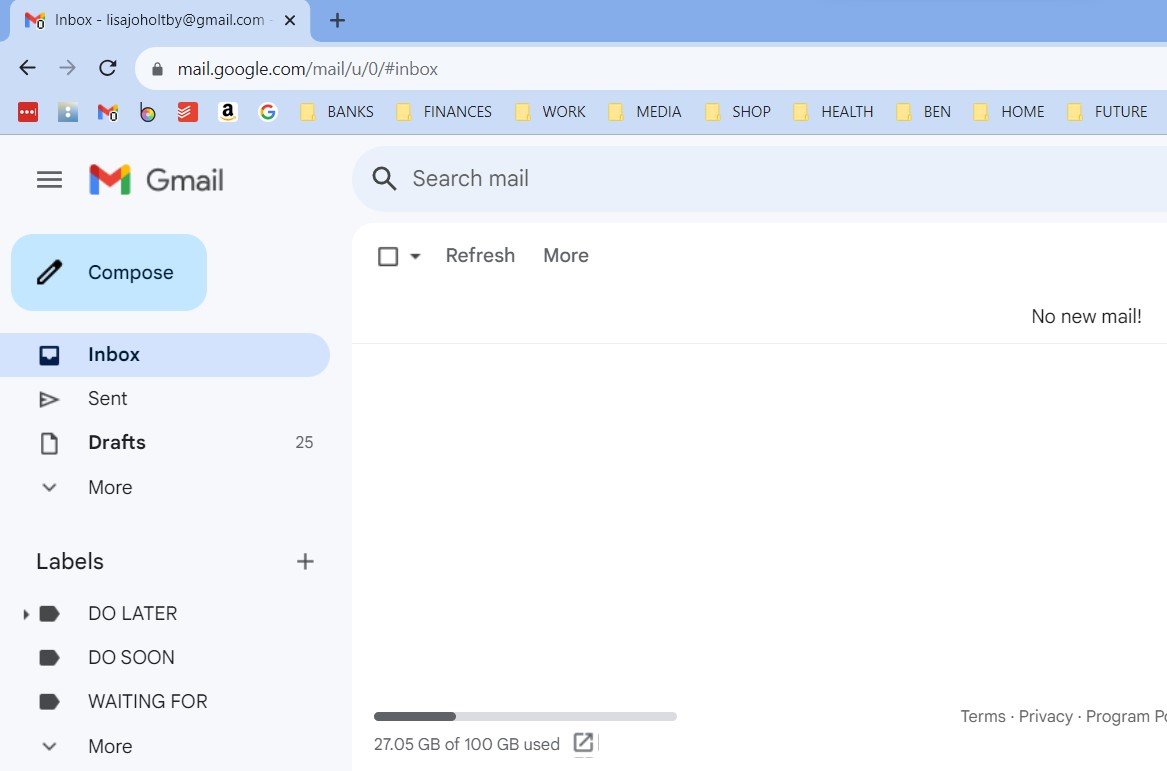The image size is (1167, 771).
Task: Click the search magnifier icon
Action: click(x=384, y=179)
